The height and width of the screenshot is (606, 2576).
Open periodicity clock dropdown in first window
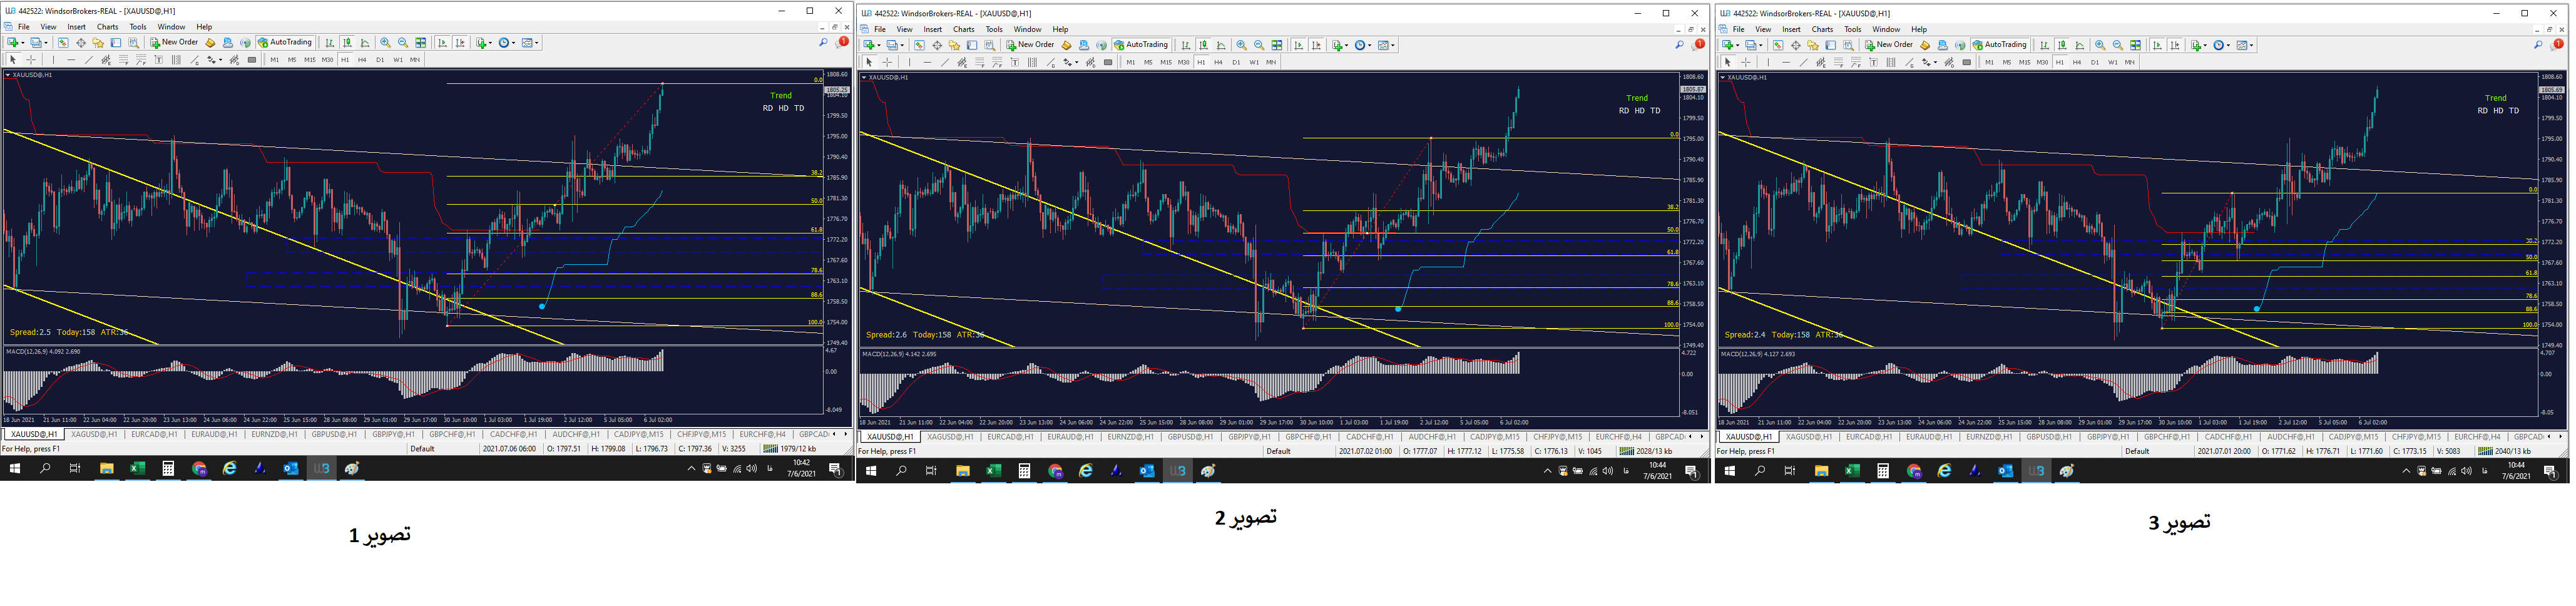click(x=509, y=43)
